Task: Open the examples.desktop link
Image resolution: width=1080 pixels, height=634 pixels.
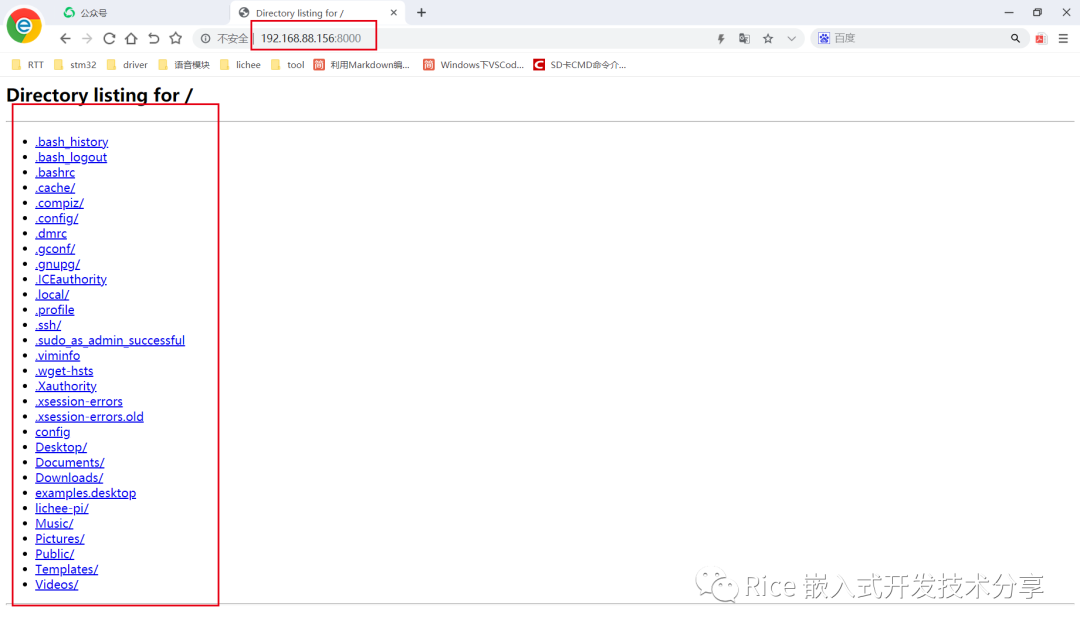Action: 85,493
